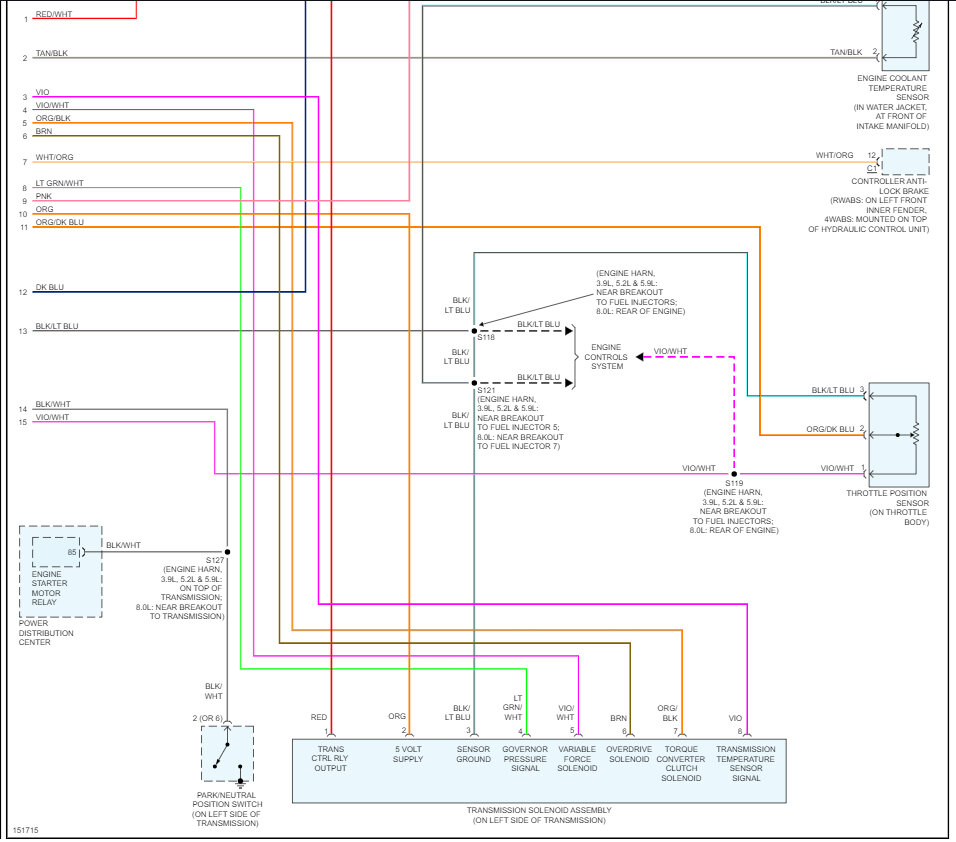The height and width of the screenshot is (842, 956).
Task: Click WHT/ORG label near ABS controller pin 12
Action: [834, 155]
